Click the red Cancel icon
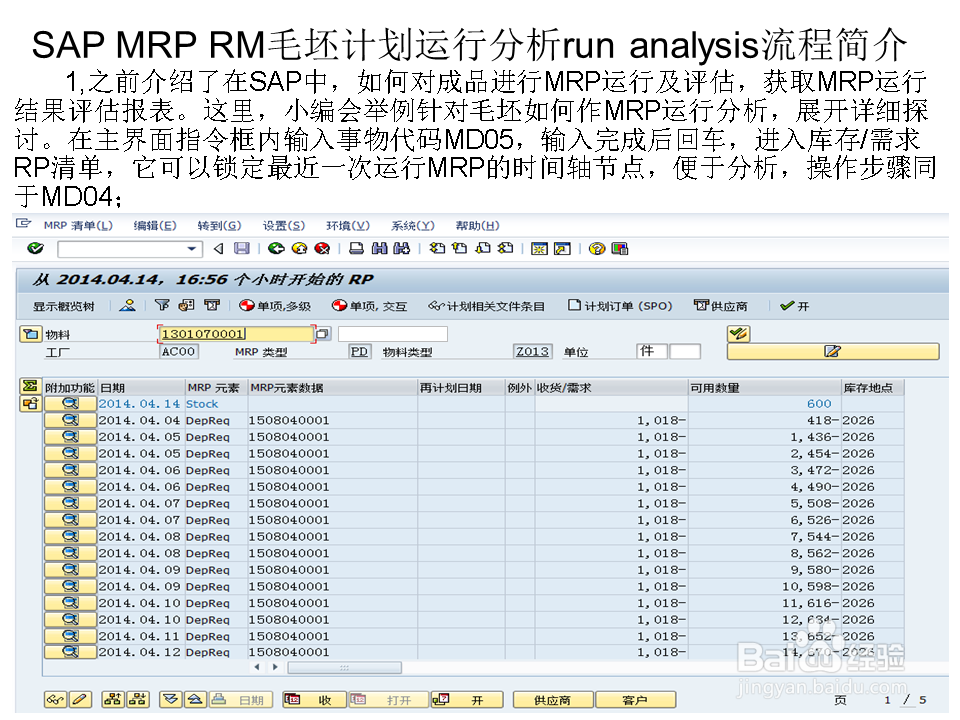This screenshot has height=720, width=960. click(322, 248)
